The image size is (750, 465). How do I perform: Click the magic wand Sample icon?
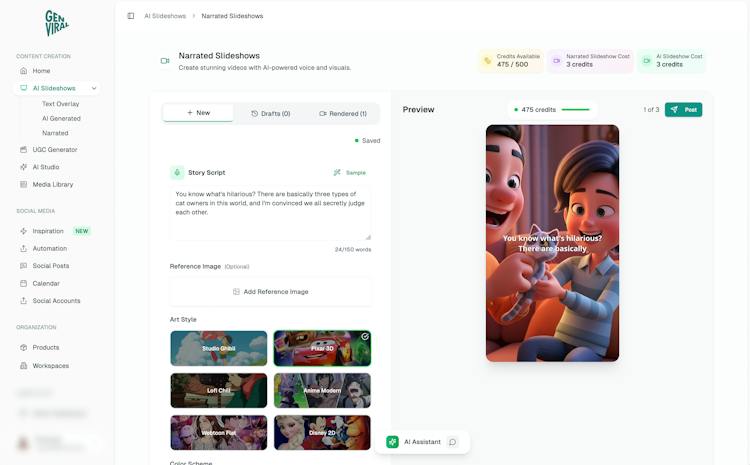[x=337, y=172]
